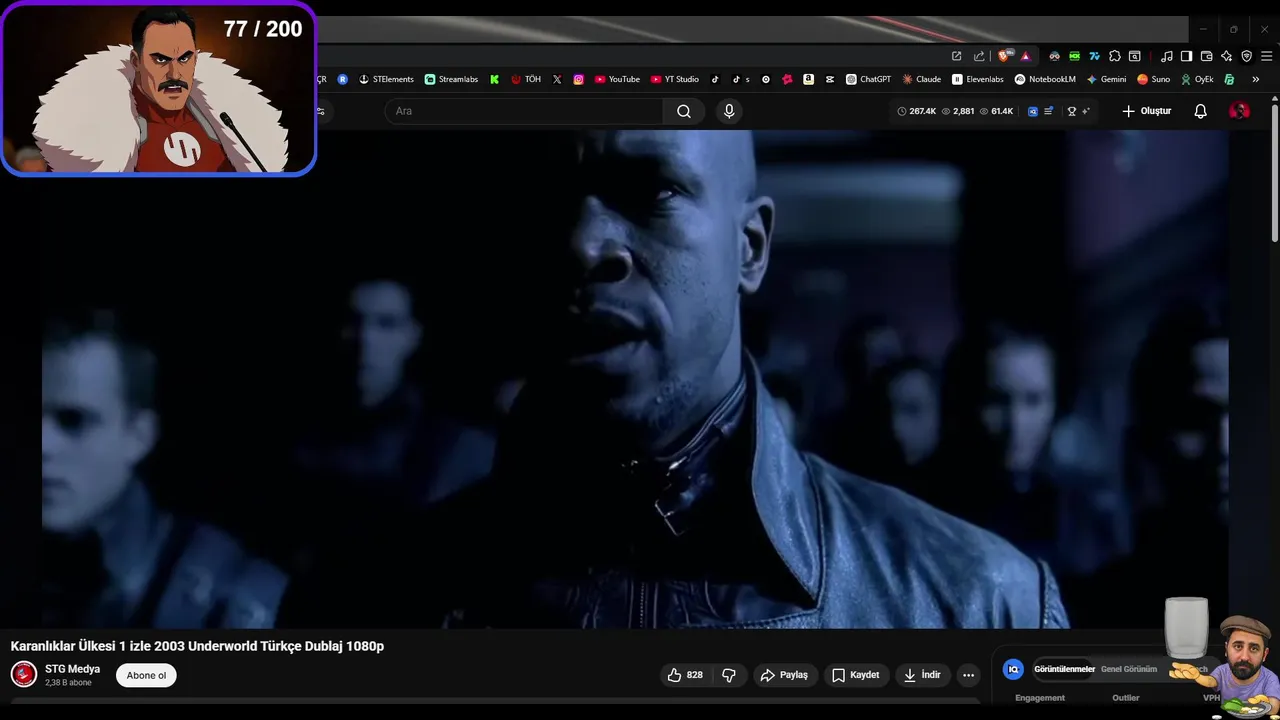Screen dimensions: 1280x720
Task: Like the video (828)
Action: (685, 675)
